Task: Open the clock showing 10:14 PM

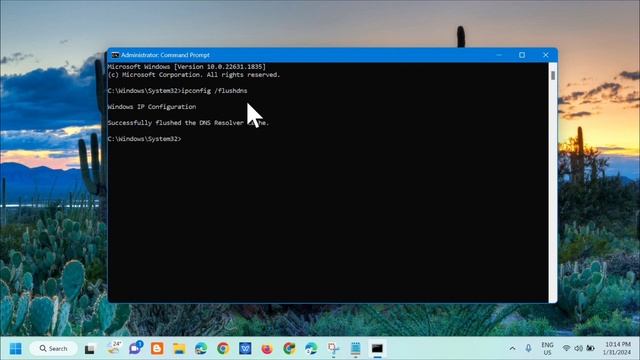Action: tap(618, 348)
